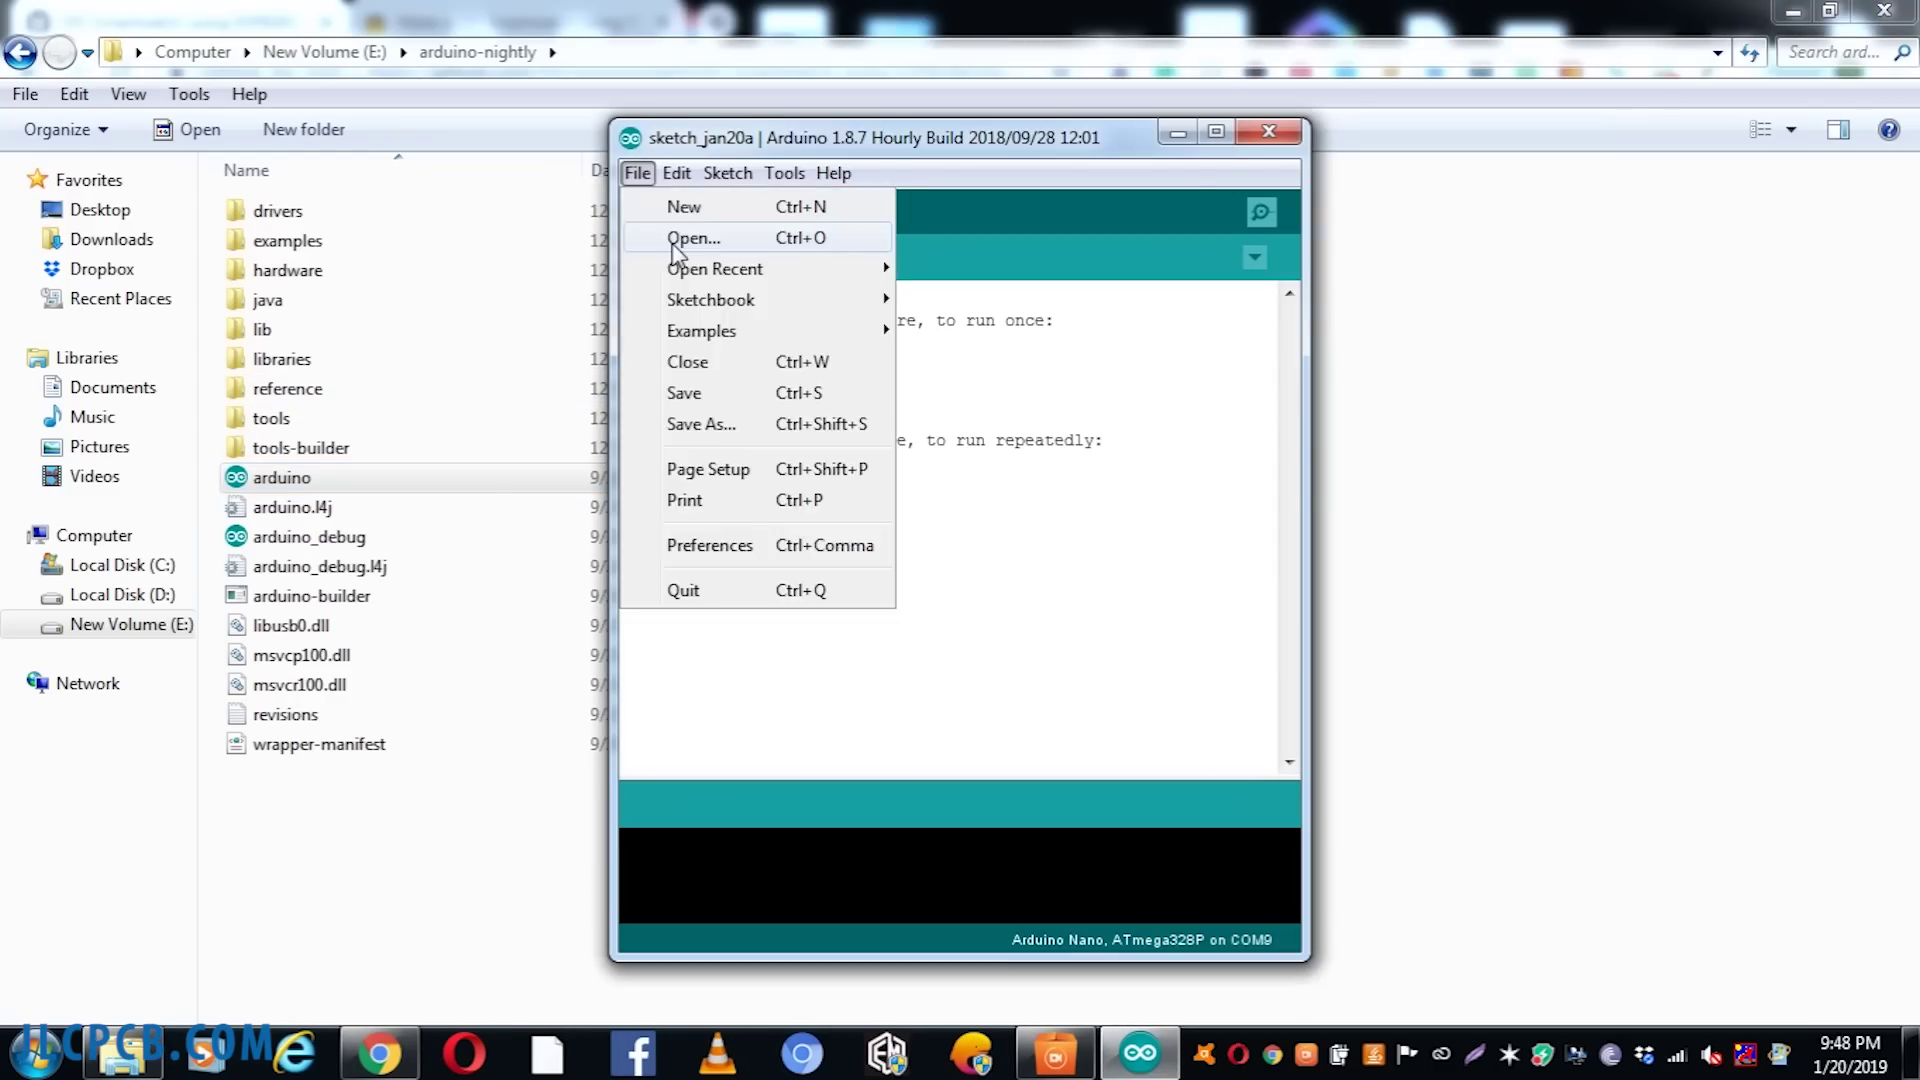Open the Arduino Serial Monitor icon
1920x1080 pixels.
coord(1261,212)
